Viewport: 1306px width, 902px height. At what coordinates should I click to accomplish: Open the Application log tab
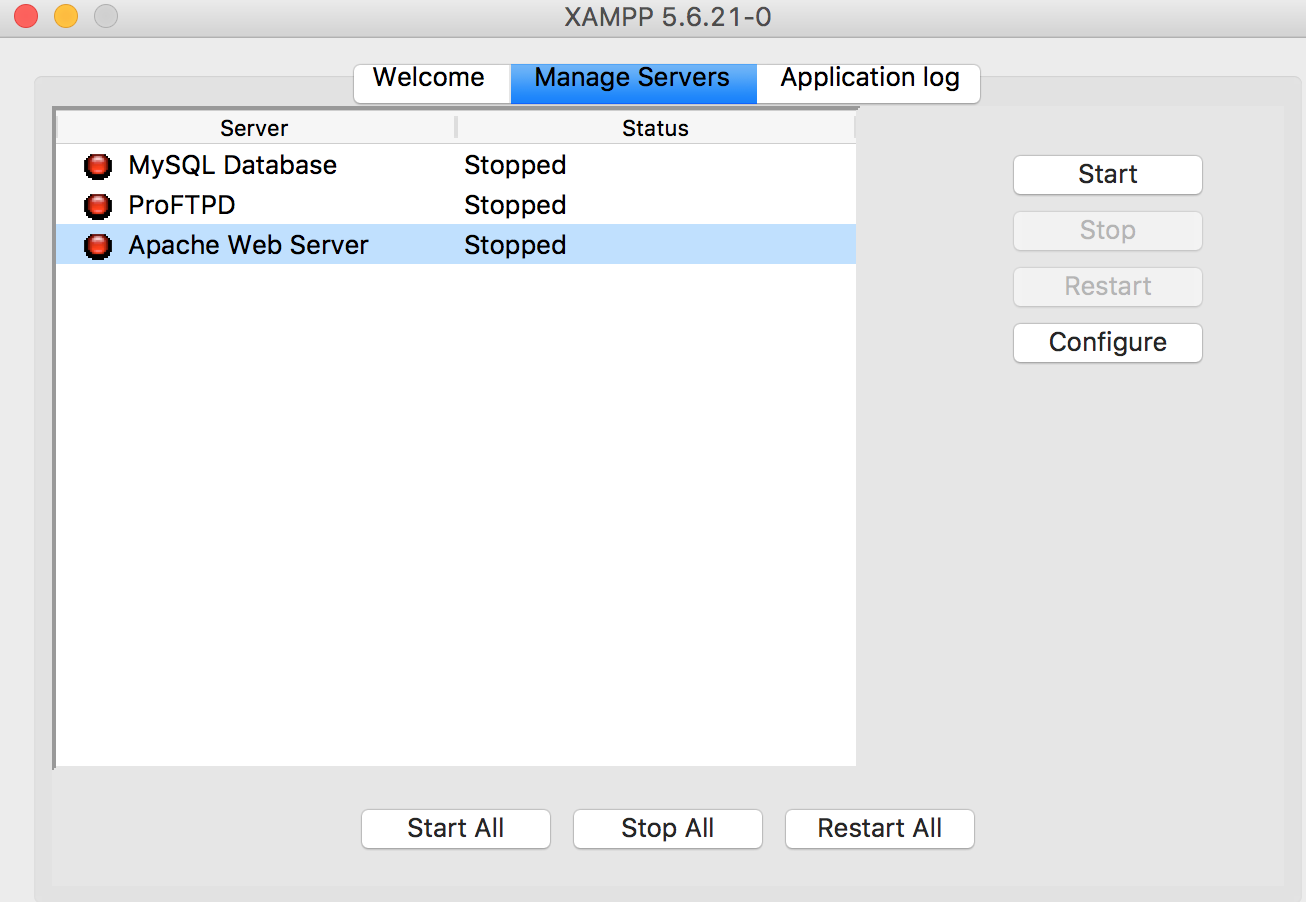869,83
